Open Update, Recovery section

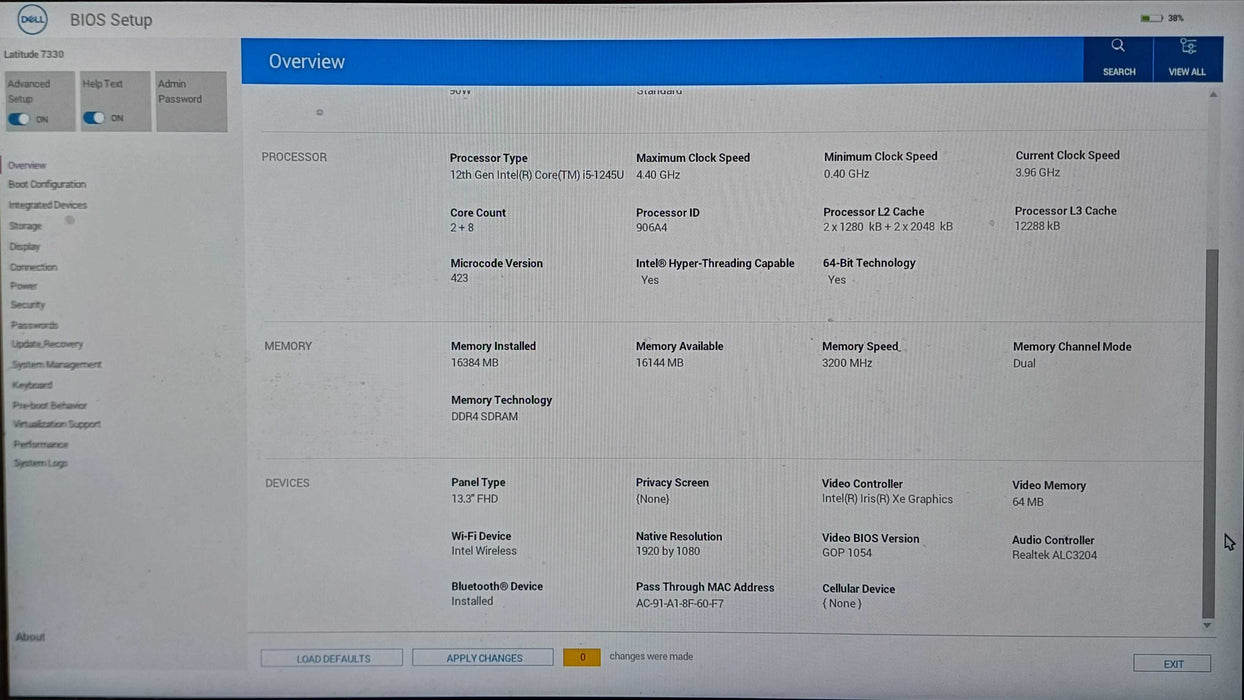tap(47, 344)
